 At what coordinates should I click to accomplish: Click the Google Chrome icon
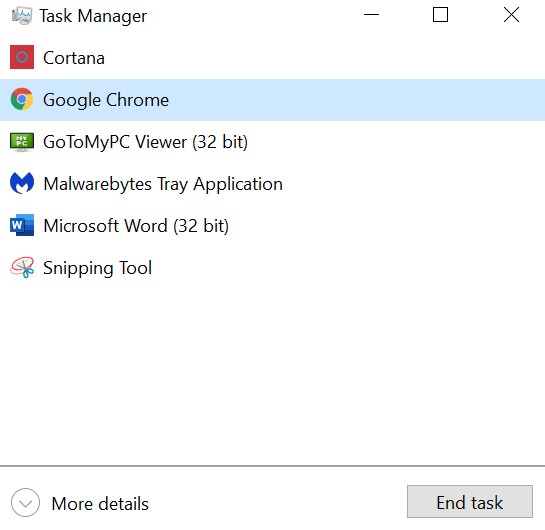[x=22, y=99]
